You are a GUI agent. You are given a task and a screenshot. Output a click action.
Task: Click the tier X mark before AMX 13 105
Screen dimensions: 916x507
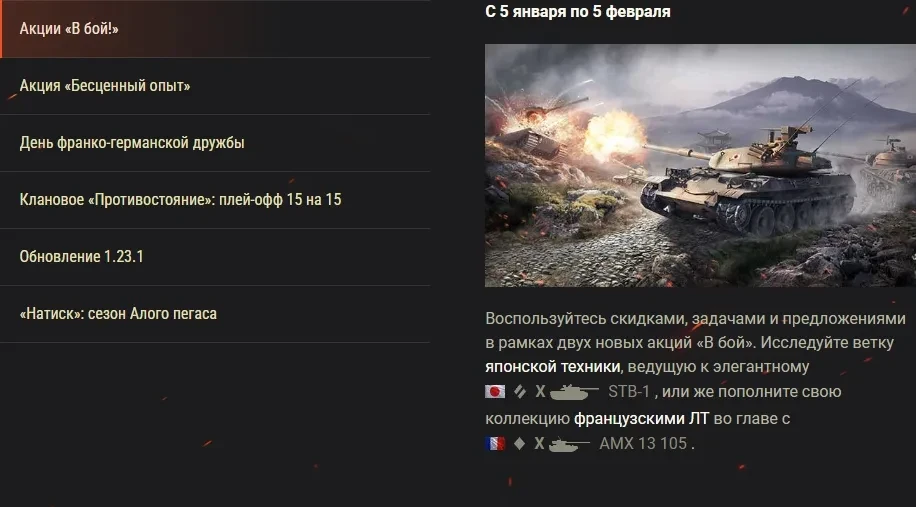click(539, 444)
